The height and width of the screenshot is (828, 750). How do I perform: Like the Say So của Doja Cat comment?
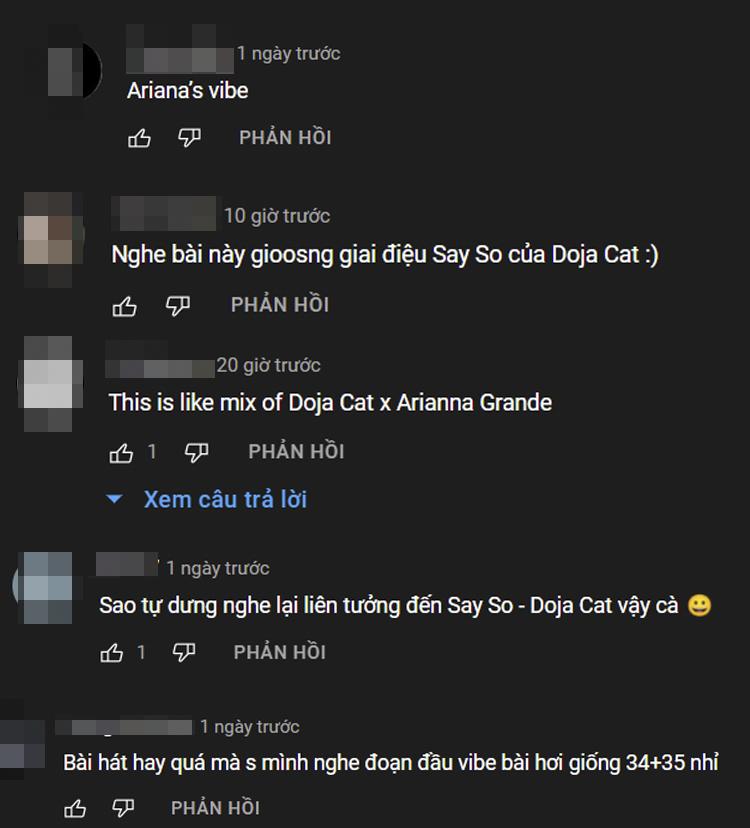coord(124,306)
